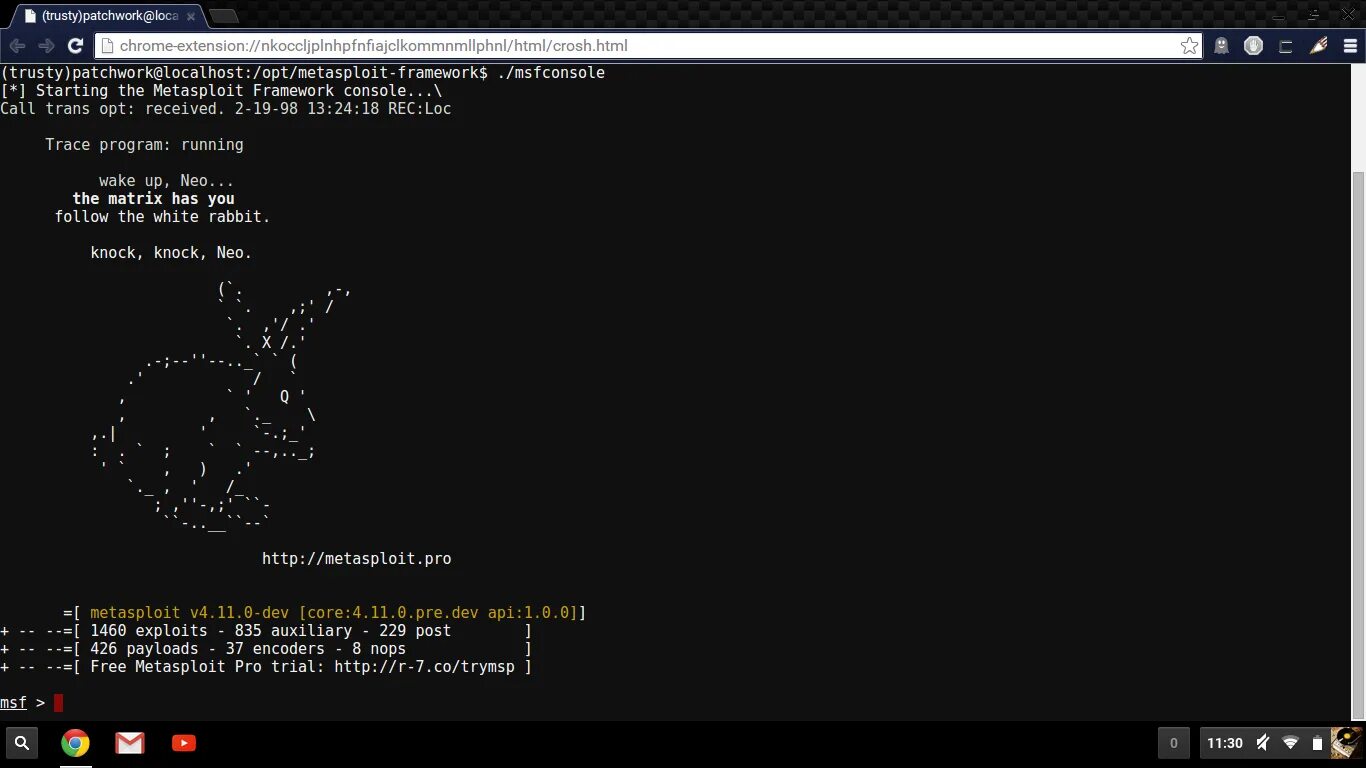Open the user avatar turntable picture
Image resolution: width=1366 pixels, height=768 pixels.
[1347, 743]
